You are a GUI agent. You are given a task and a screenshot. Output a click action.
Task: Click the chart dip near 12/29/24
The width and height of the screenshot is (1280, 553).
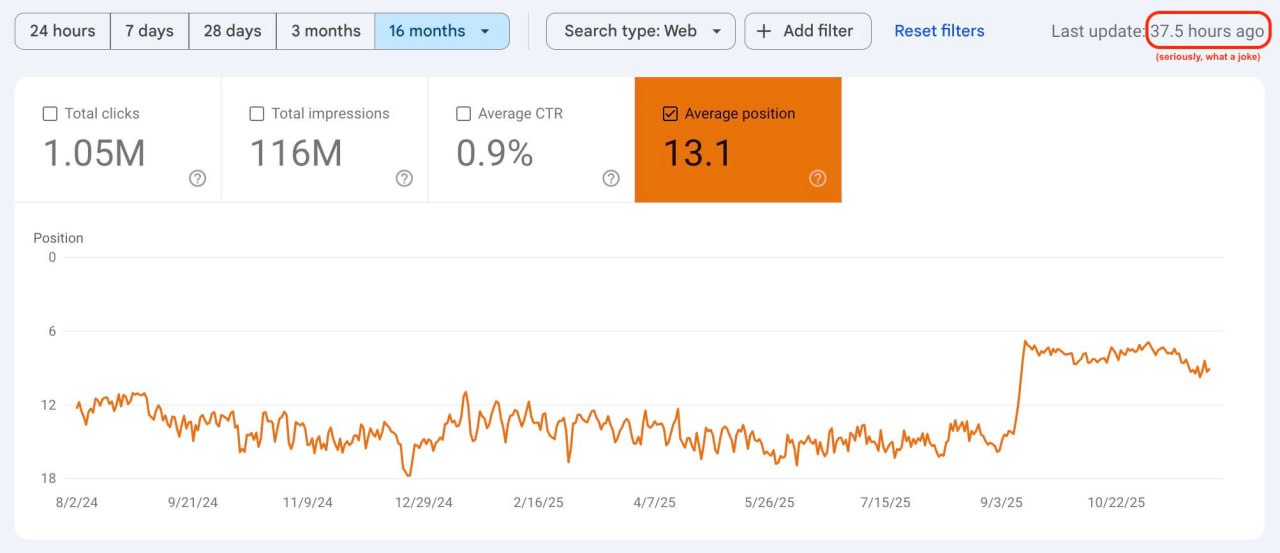(x=408, y=475)
